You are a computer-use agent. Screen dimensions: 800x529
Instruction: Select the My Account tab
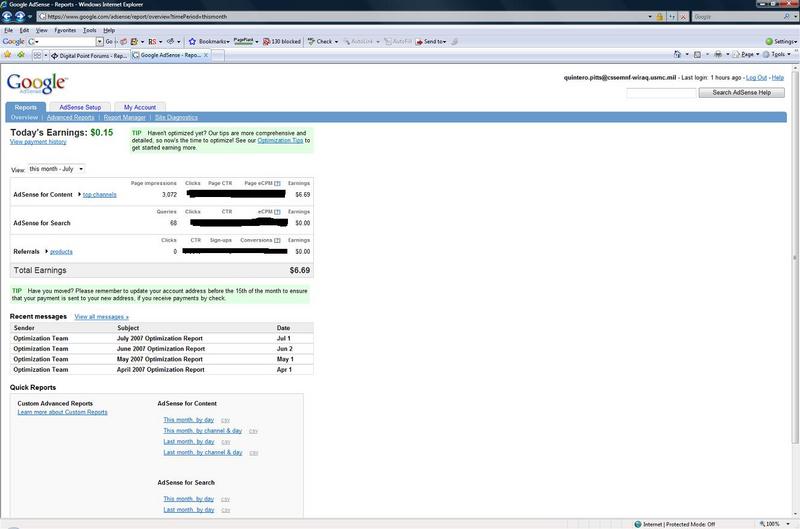tap(140, 107)
